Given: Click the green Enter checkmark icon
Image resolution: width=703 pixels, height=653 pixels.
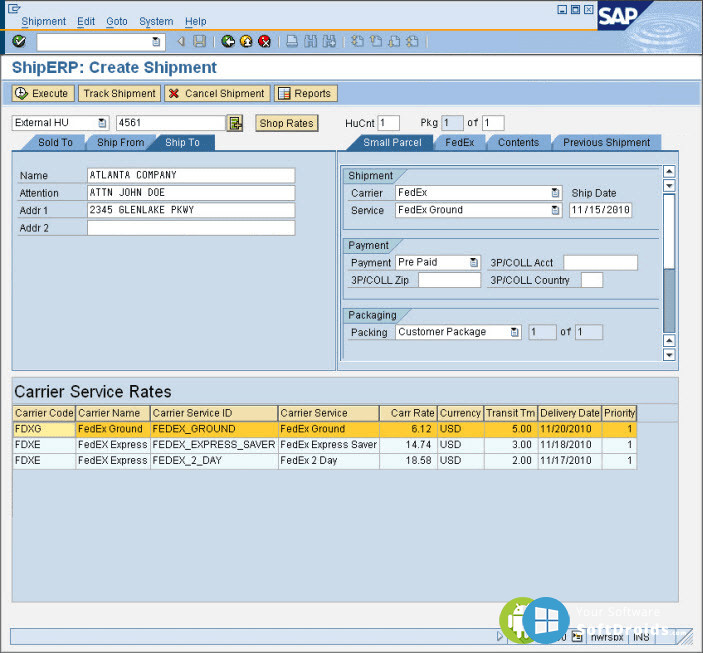Looking at the screenshot, I should click(19, 42).
